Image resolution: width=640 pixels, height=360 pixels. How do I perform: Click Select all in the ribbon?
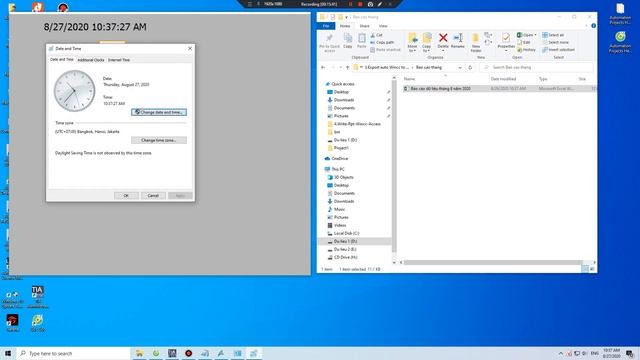553,35
